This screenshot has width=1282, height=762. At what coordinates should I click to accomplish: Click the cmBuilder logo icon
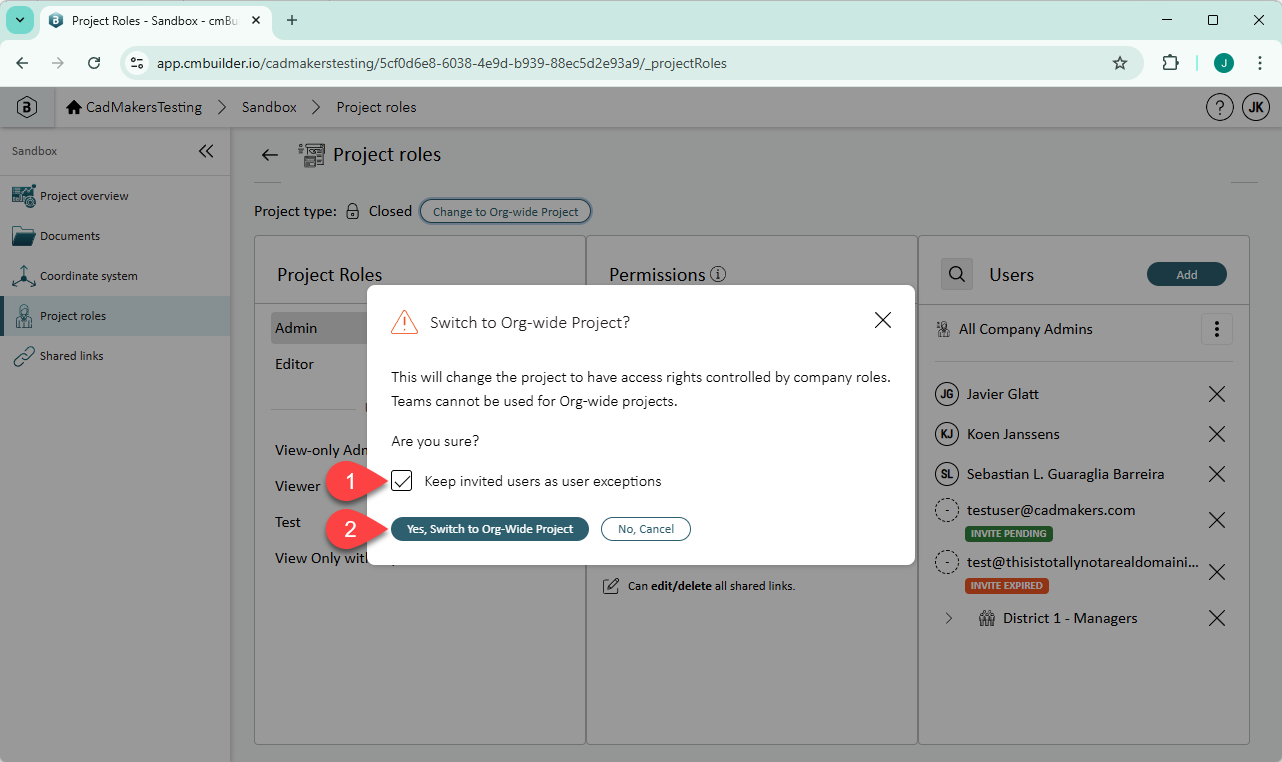(27, 107)
